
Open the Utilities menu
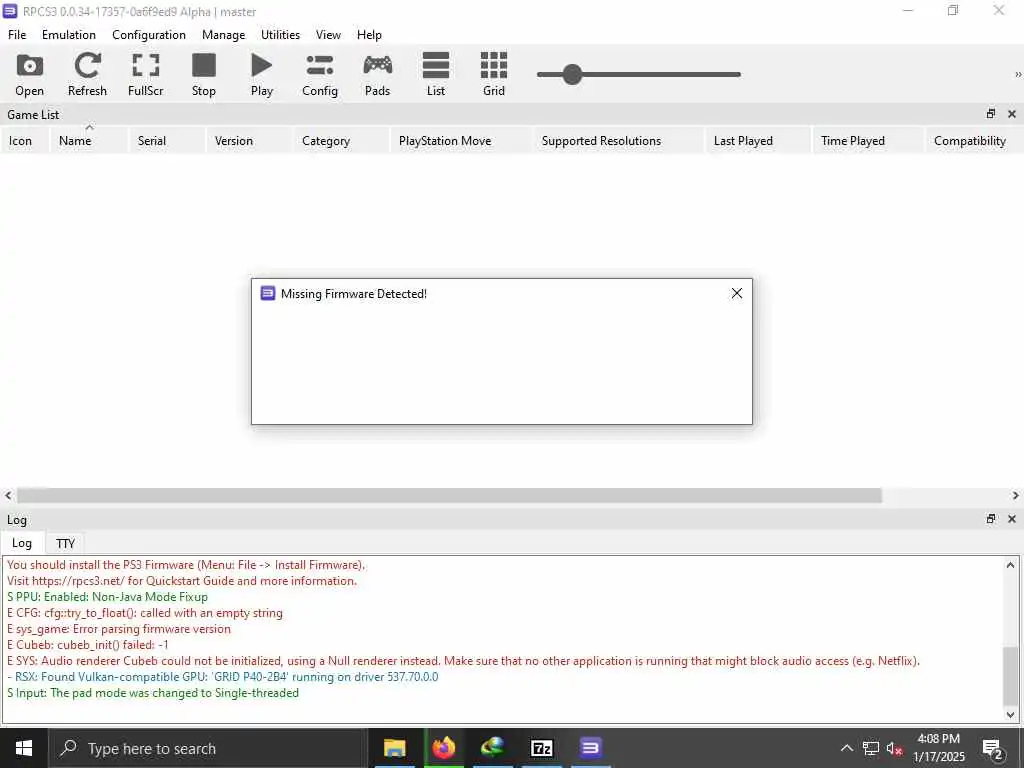280,35
